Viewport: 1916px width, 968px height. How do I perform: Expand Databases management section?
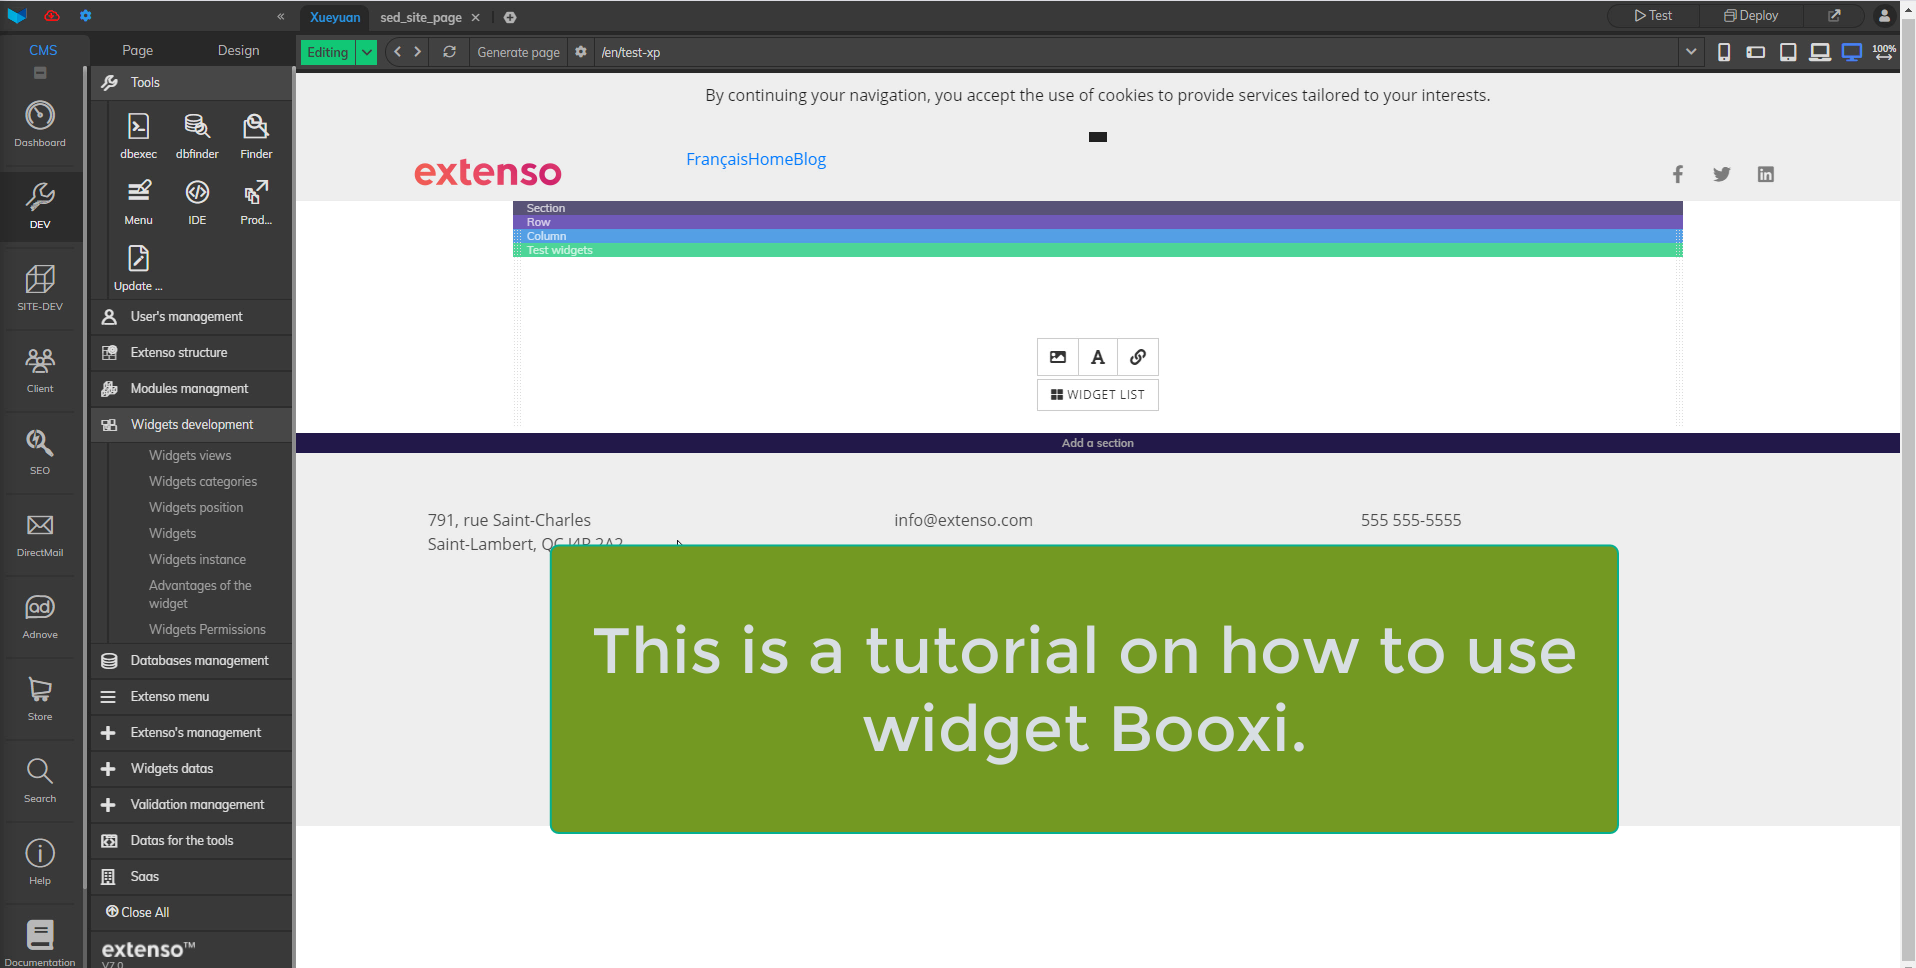(191, 661)
